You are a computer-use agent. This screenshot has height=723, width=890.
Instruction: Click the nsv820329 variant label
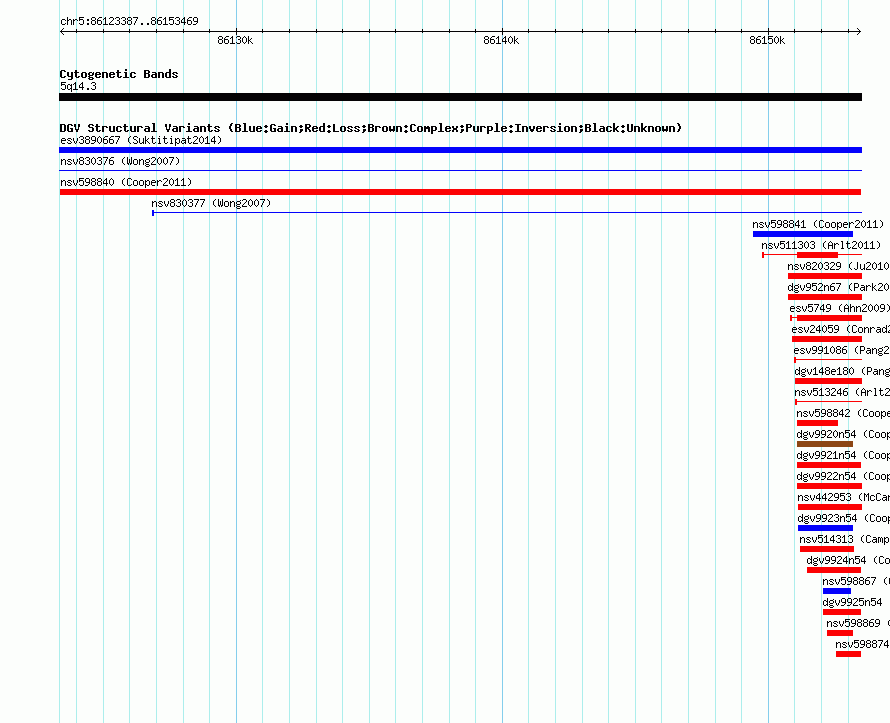pos(838,266)
